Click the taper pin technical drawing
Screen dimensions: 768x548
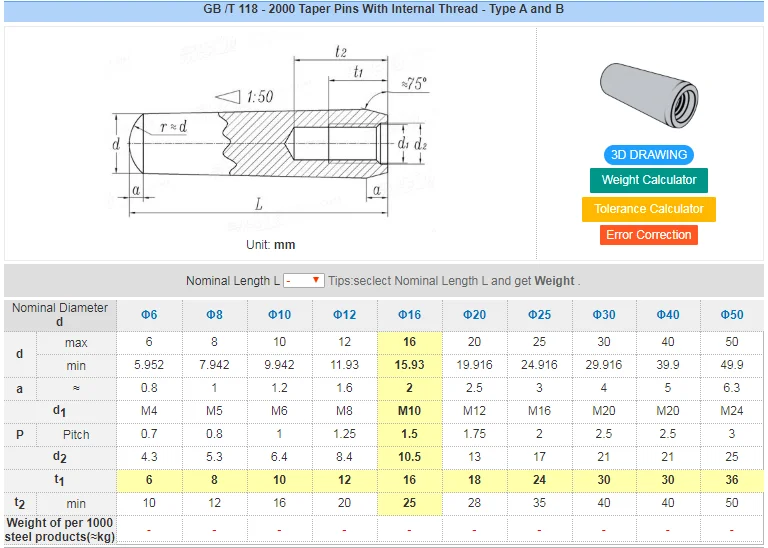pos(270,140)
